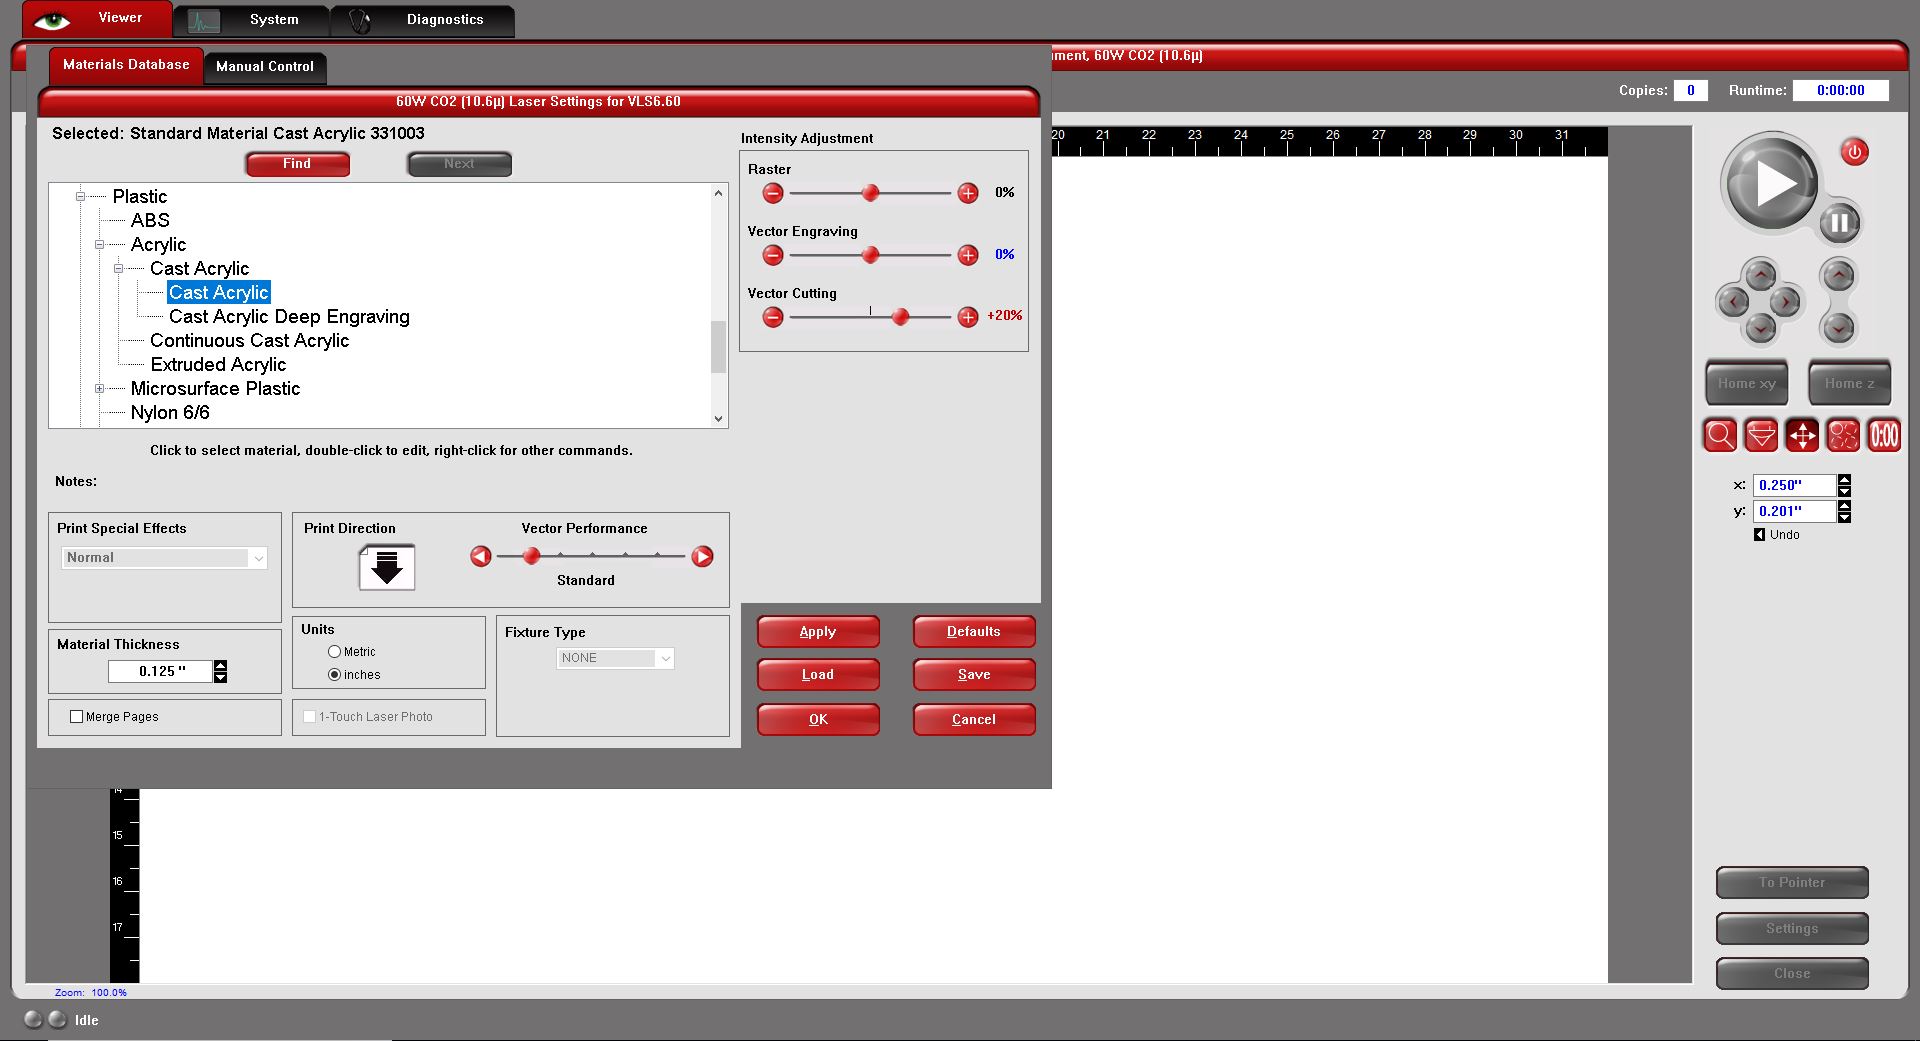This screenshot has height=1041, width=1920.
Task: Click the Cancel button
Action: pos(974,720)
